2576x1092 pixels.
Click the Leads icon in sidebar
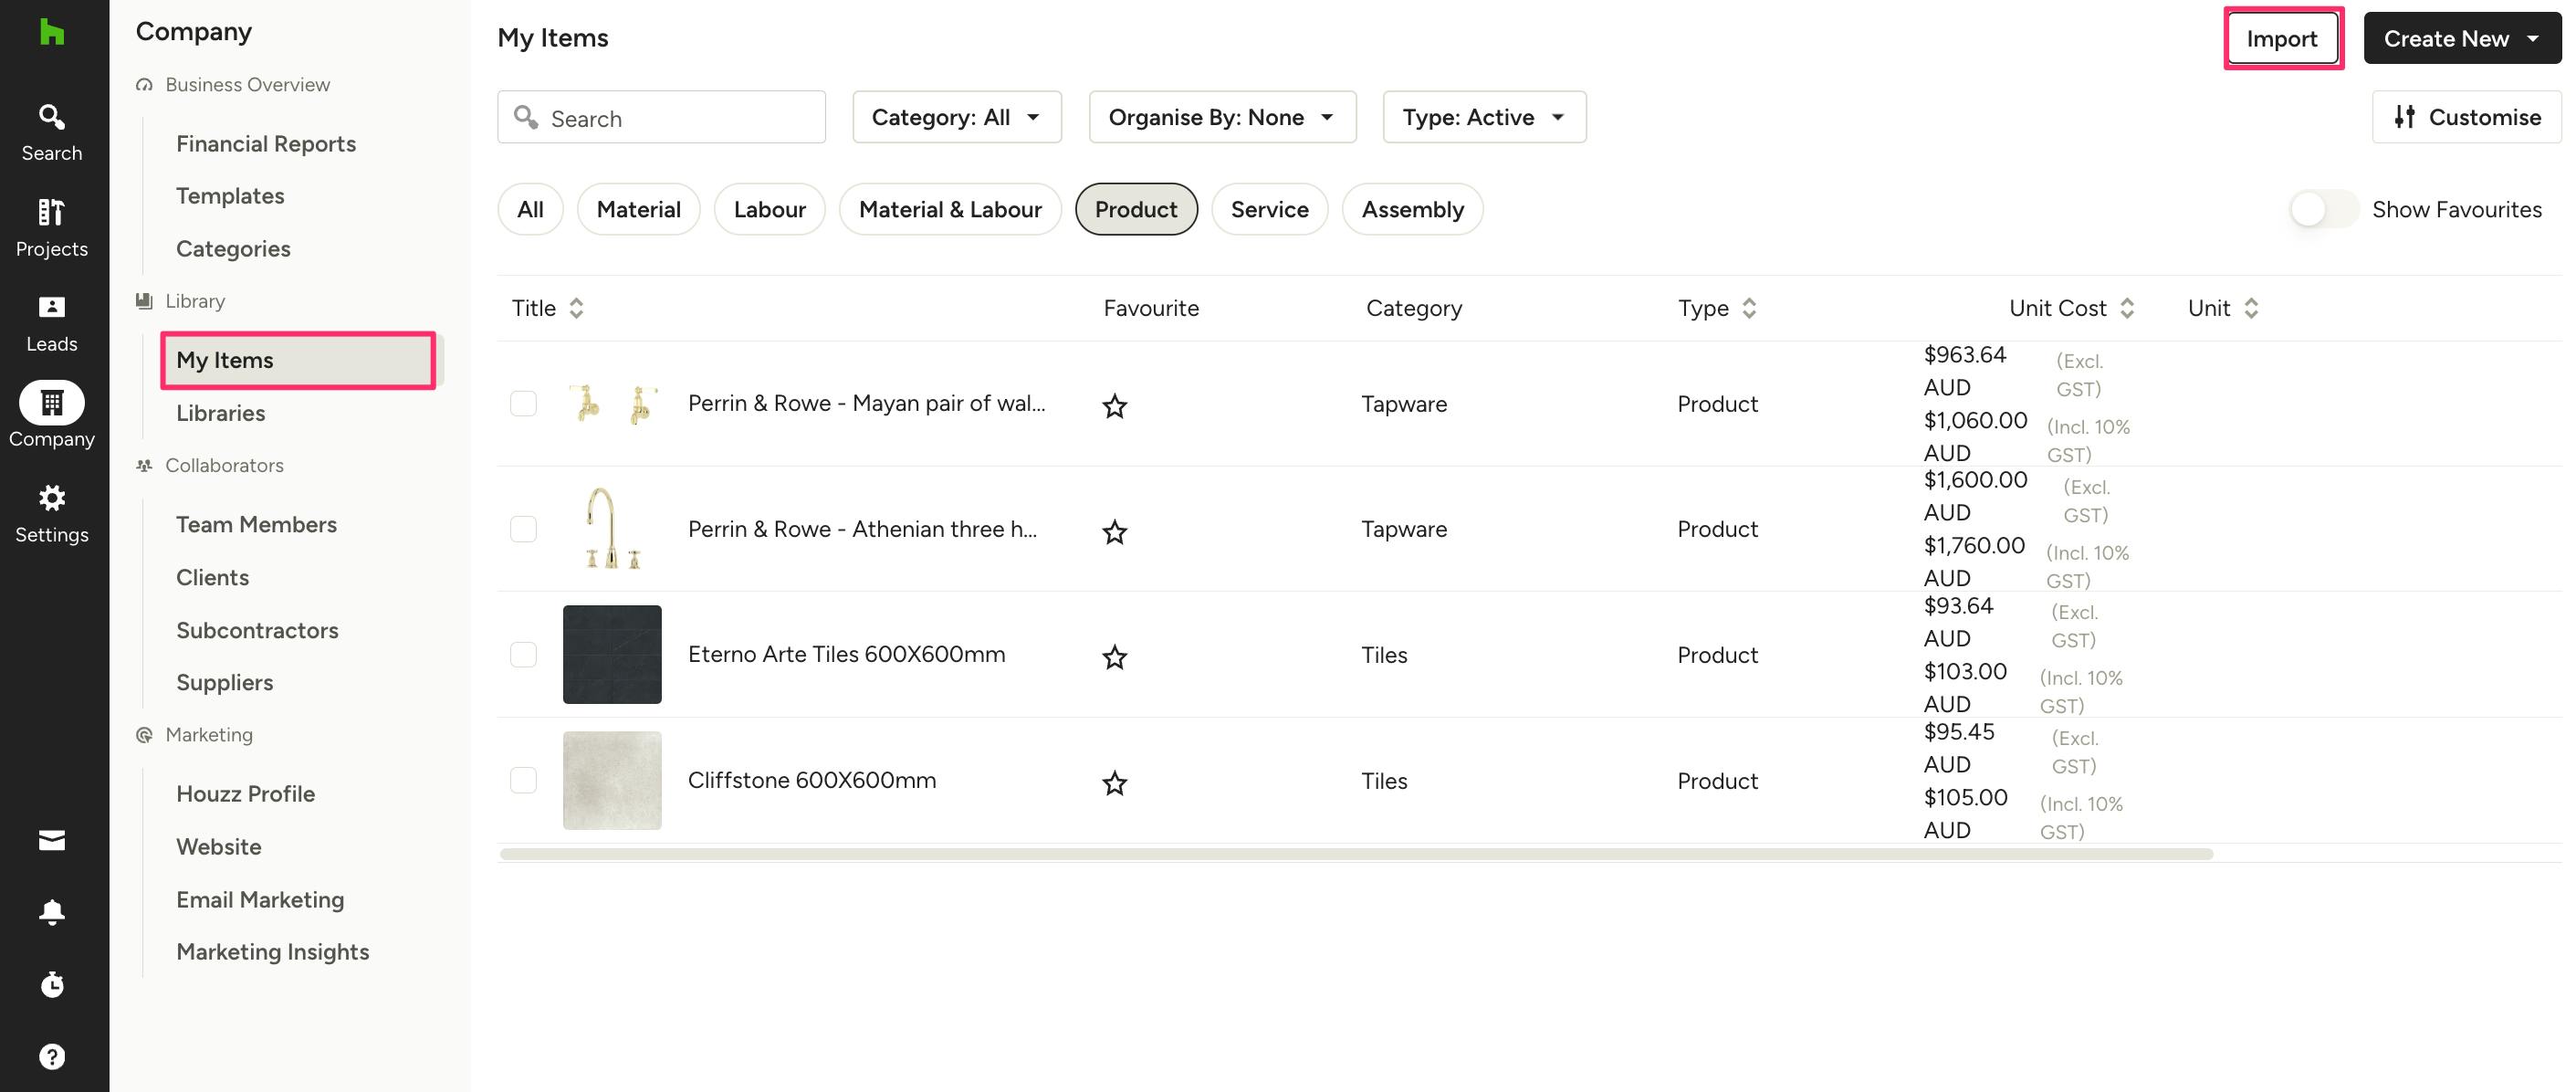pos(51,322)
